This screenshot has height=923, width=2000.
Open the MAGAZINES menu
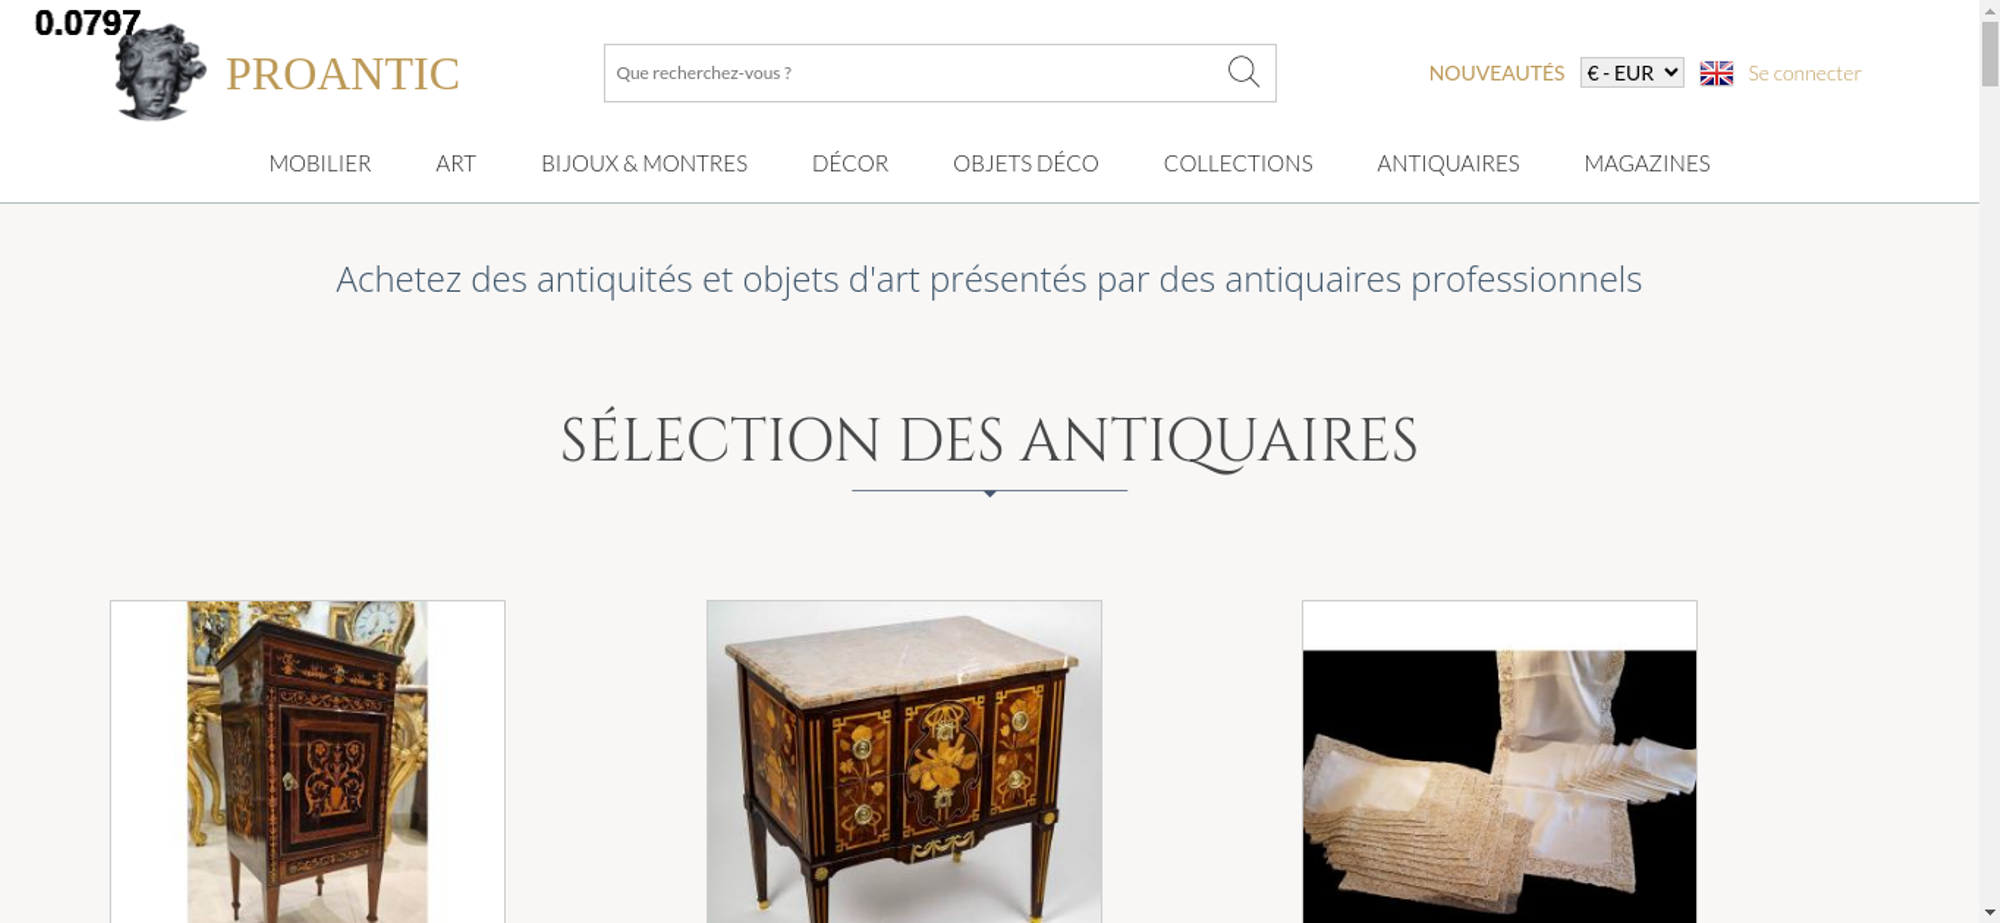[1647, 163]
